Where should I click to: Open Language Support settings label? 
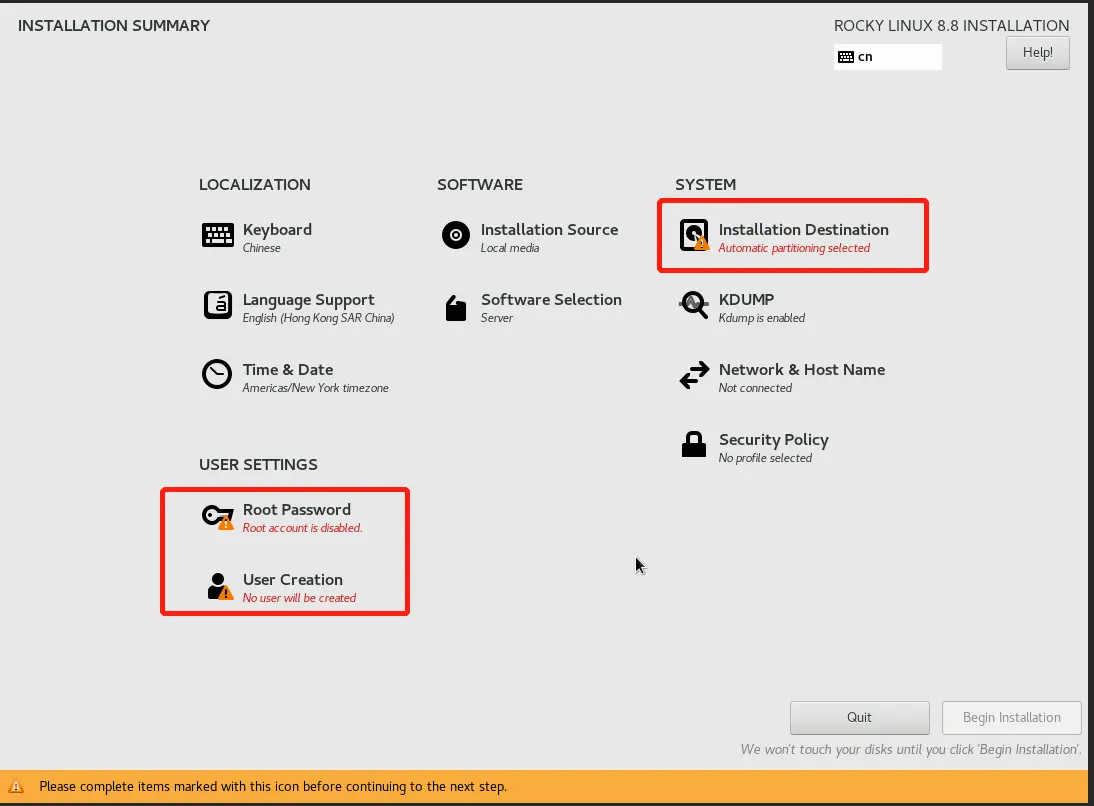308,300
